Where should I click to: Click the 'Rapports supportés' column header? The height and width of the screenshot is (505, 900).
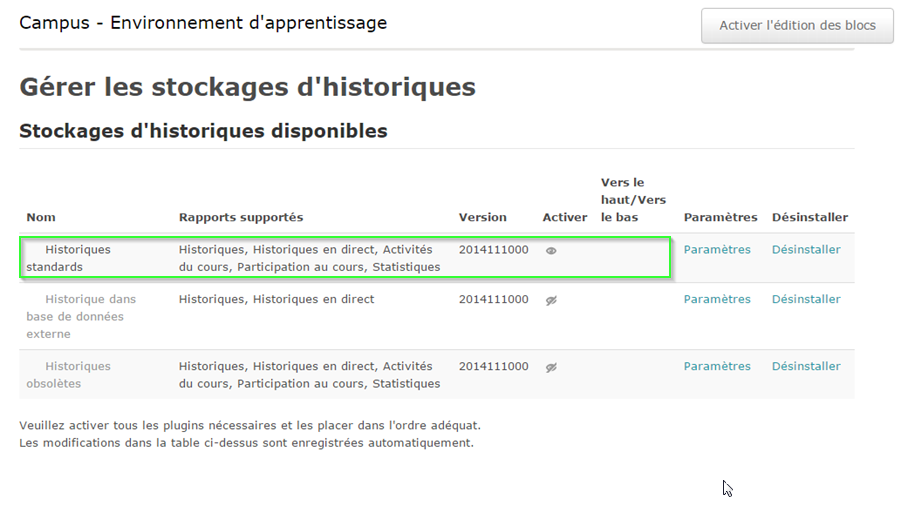[x=240, y=217]
